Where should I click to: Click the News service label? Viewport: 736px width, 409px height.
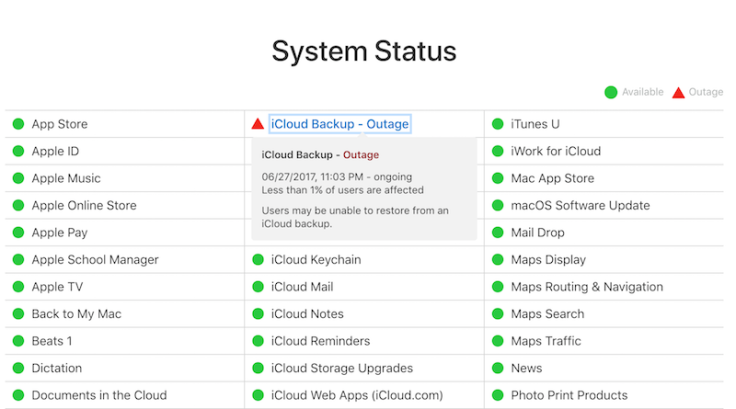(527, 368)
